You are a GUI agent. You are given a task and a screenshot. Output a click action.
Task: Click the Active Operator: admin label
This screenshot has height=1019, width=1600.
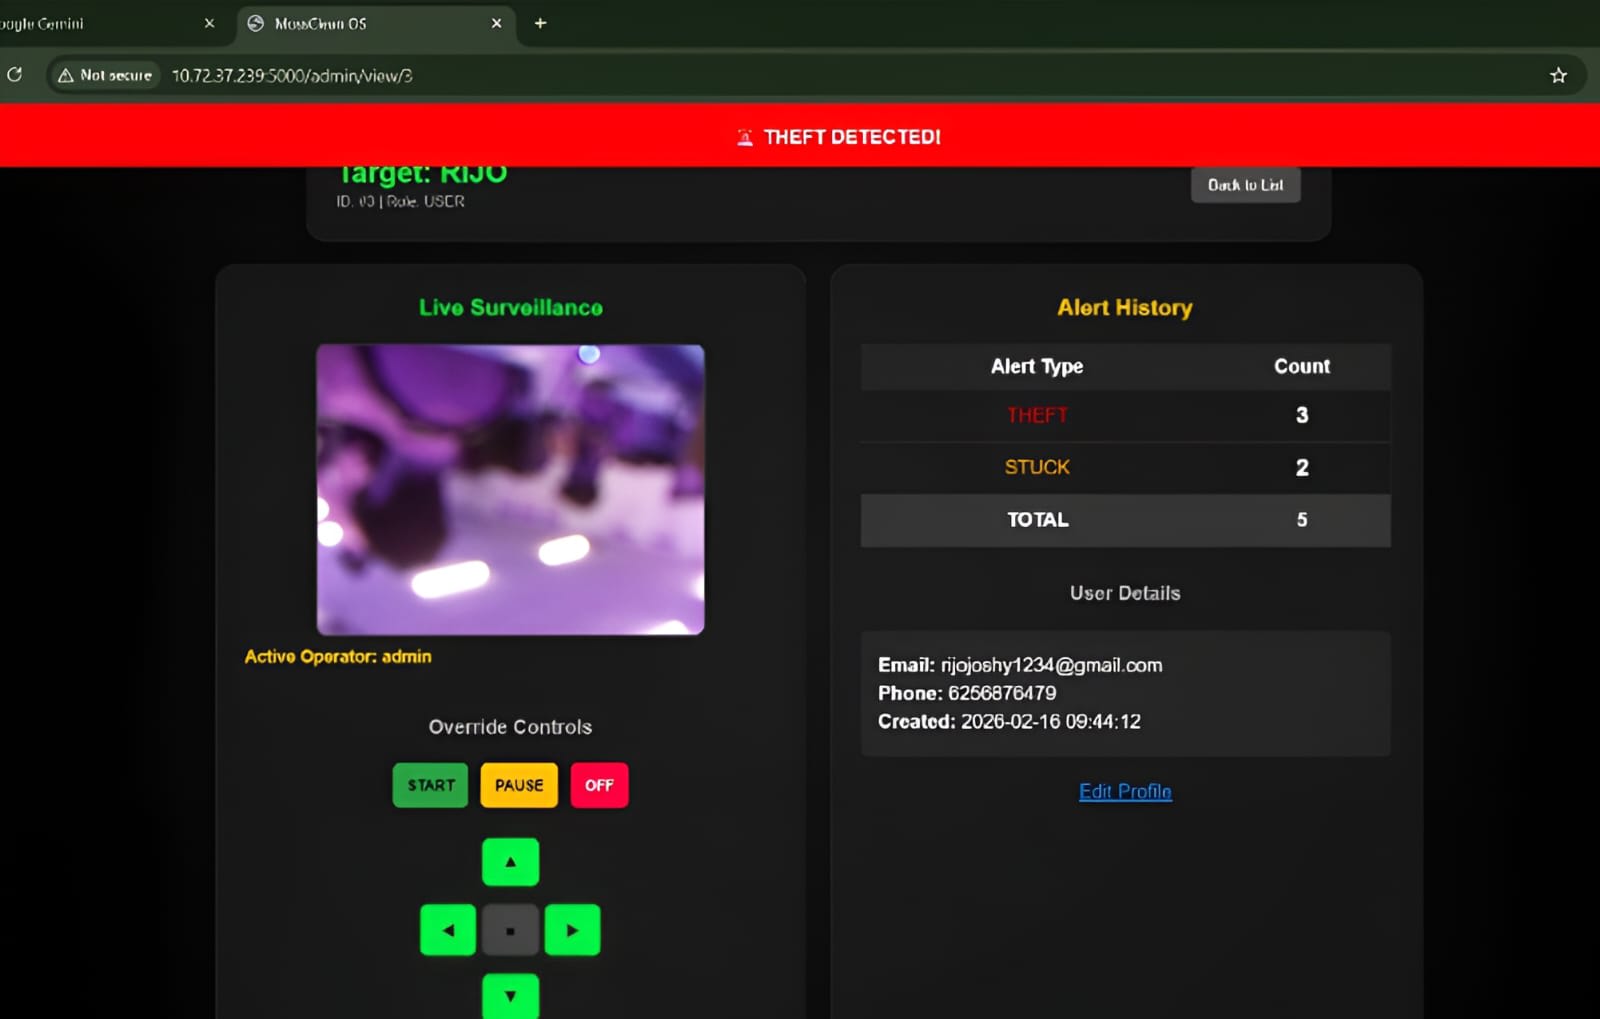(338, 656)
